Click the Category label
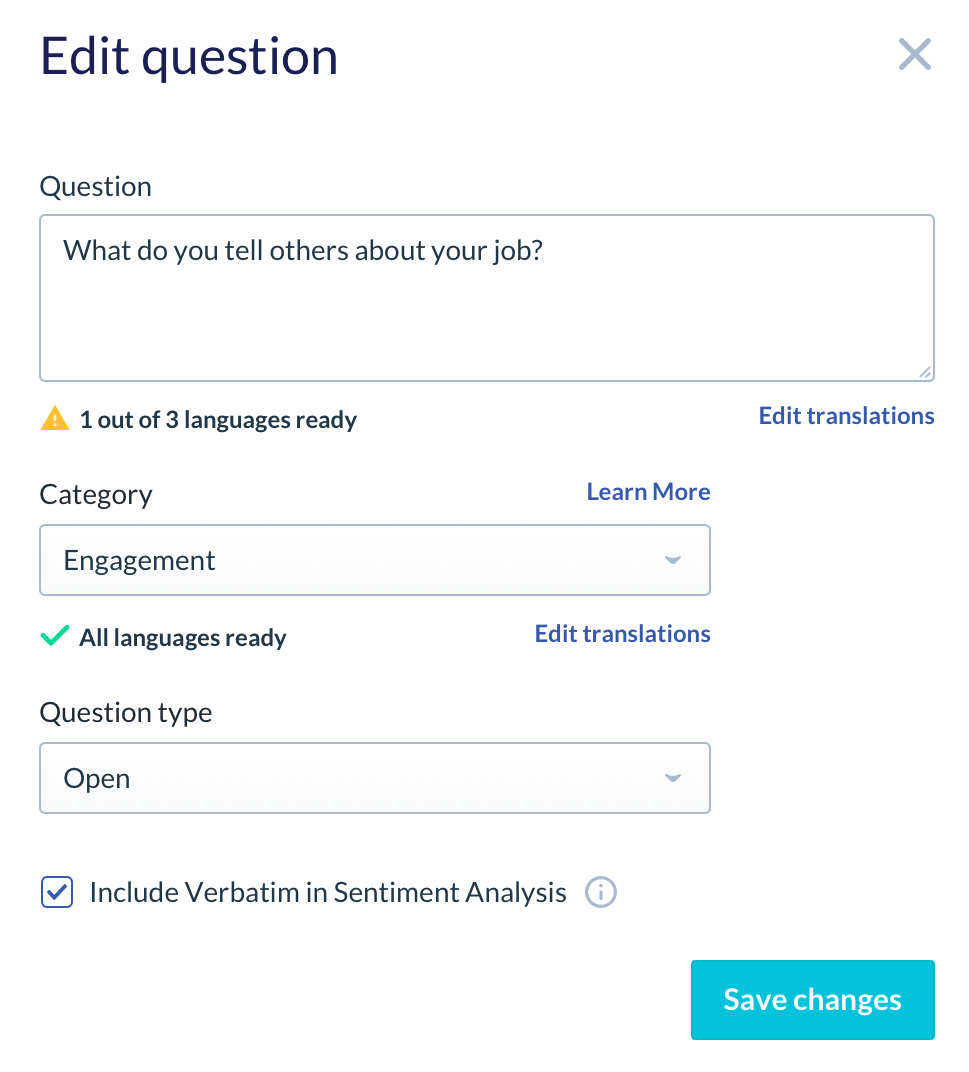Screen dimensions: 969x1072 (96, 495)
